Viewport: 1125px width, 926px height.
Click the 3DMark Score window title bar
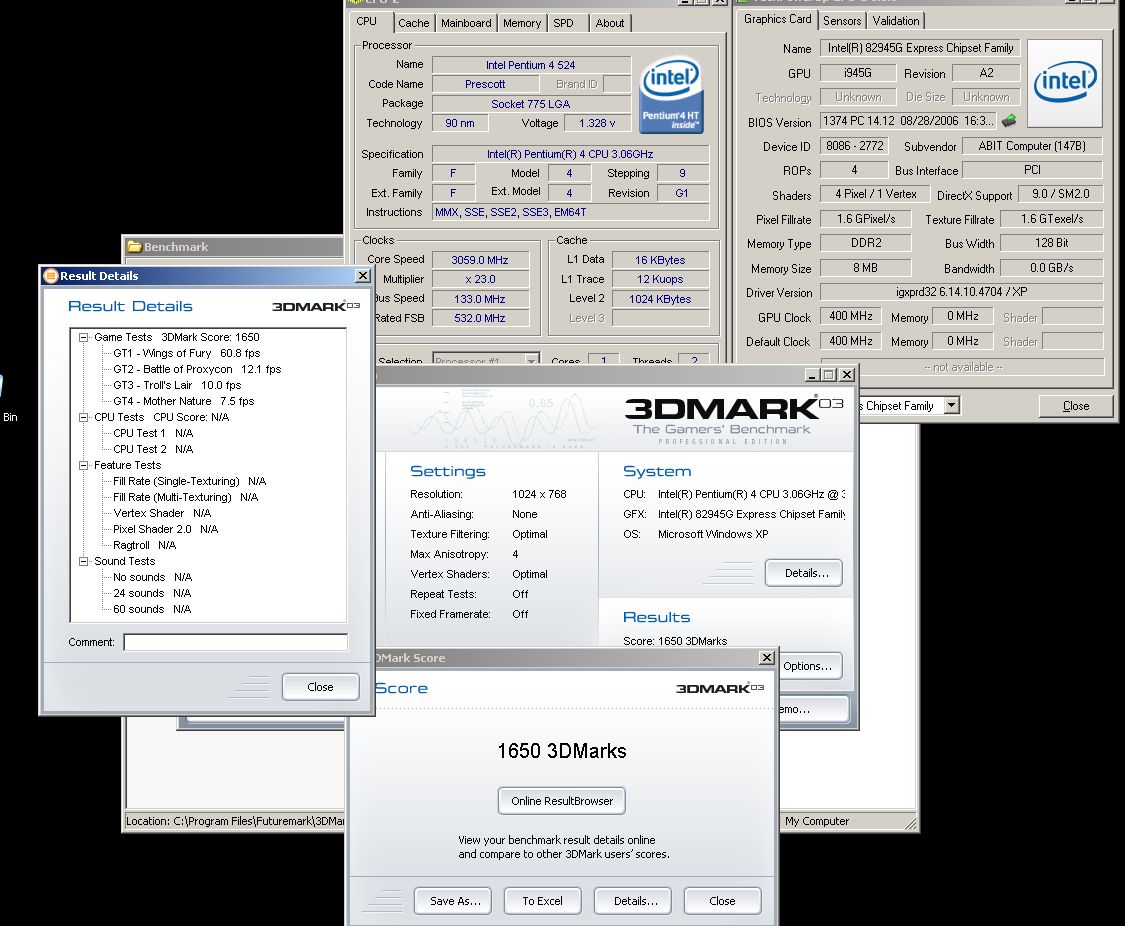pyautogui.click(x=561, y=658)
